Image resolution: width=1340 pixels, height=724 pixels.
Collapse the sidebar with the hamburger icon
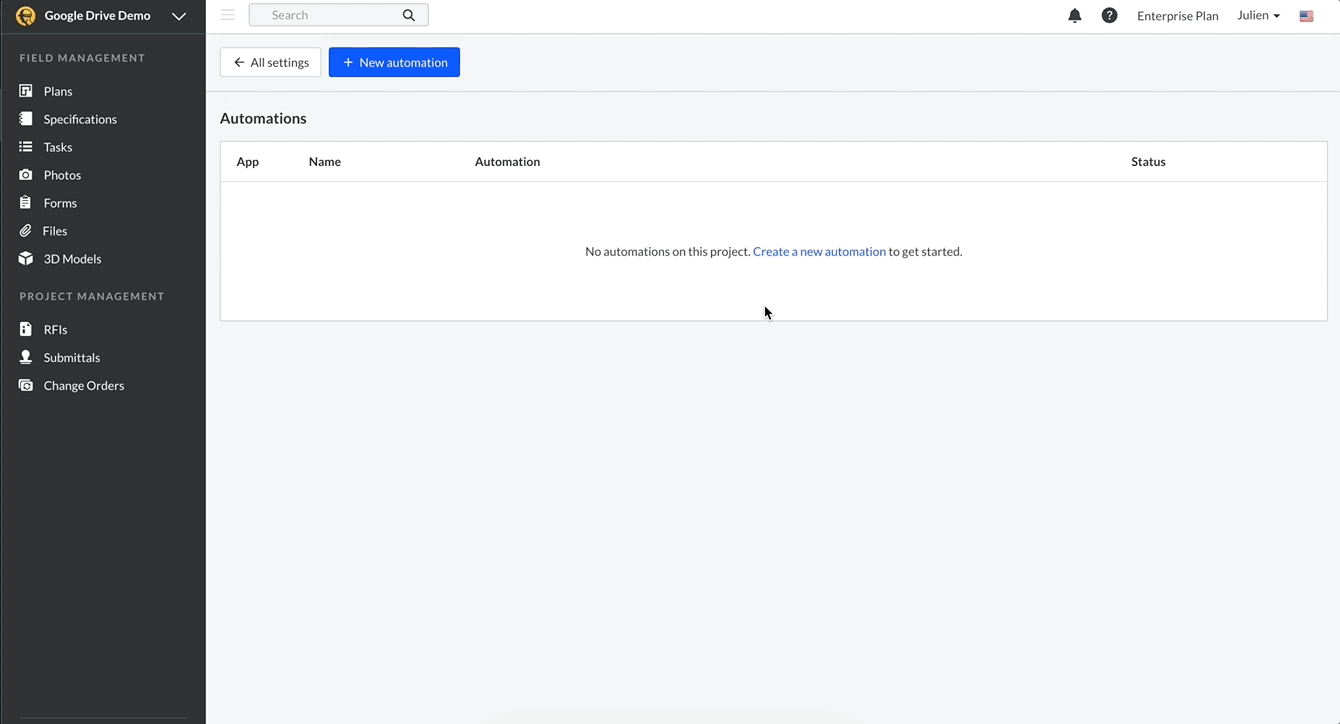pyautogui.click(x=228, y=14)
